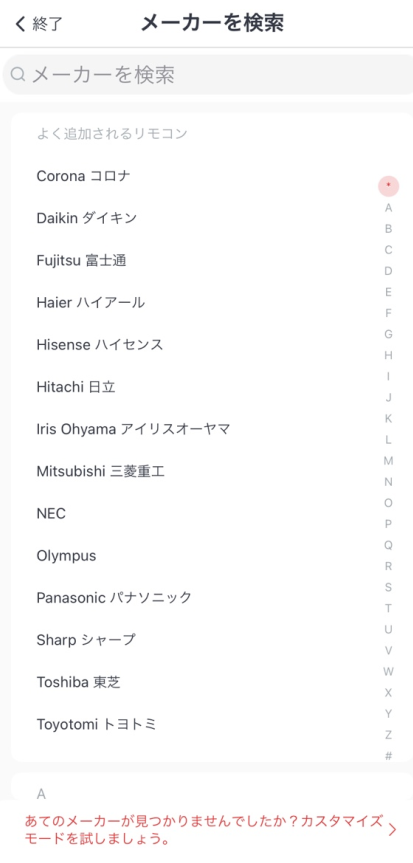The width and height of the screenshot is (413, 863).
Task: Select the red star index marker
Action: coord(389,186)
